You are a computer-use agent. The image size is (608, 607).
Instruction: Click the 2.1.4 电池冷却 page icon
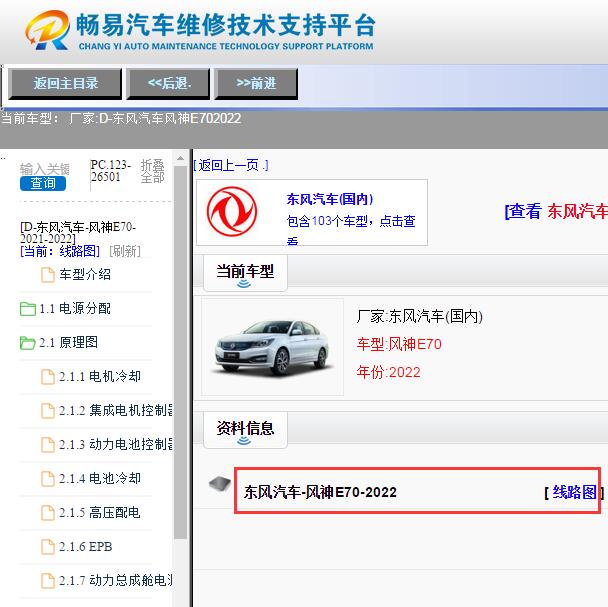pos(48,479)
